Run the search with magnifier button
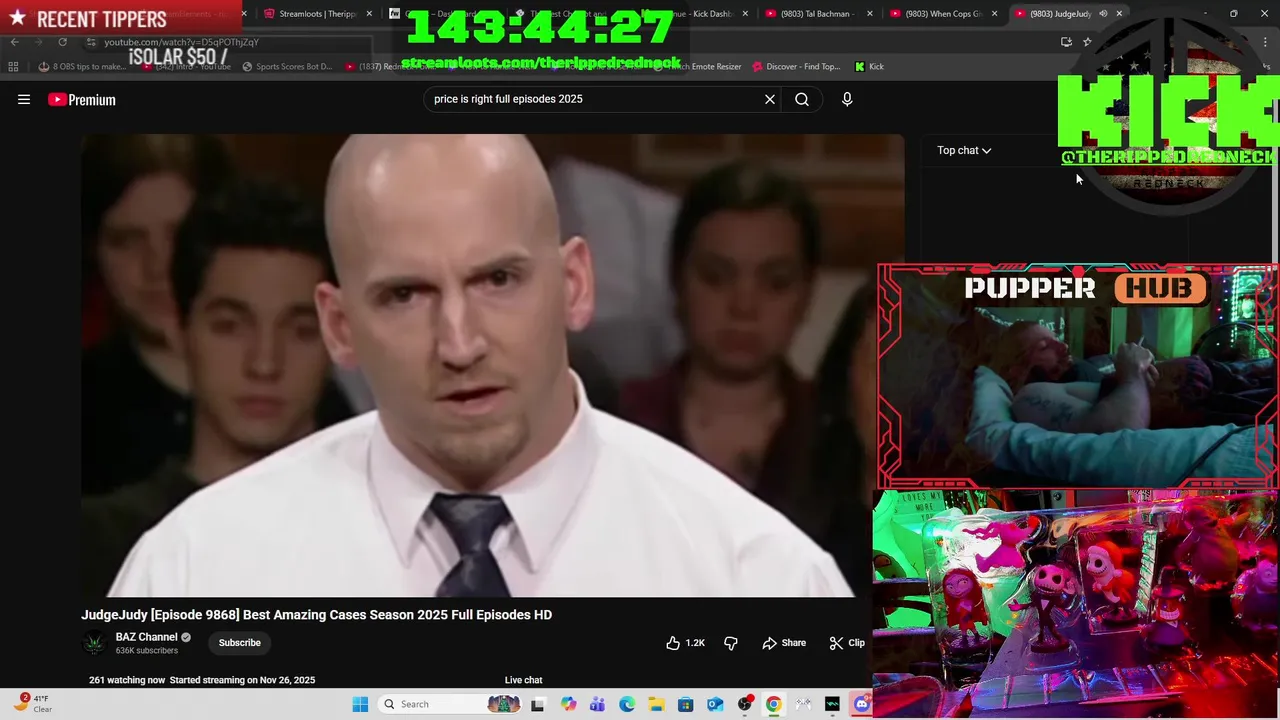The height and width of the screenshot is (720, 1280). [x=802, y=99]
